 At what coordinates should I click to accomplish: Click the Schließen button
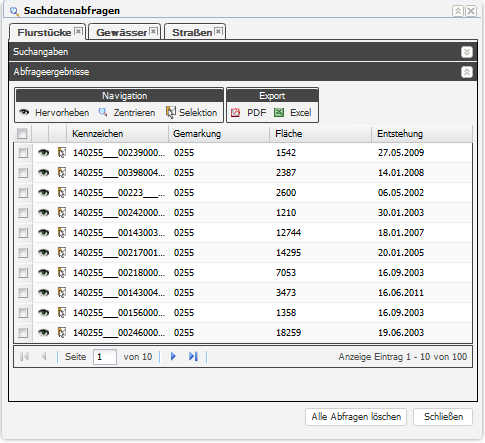443,417
